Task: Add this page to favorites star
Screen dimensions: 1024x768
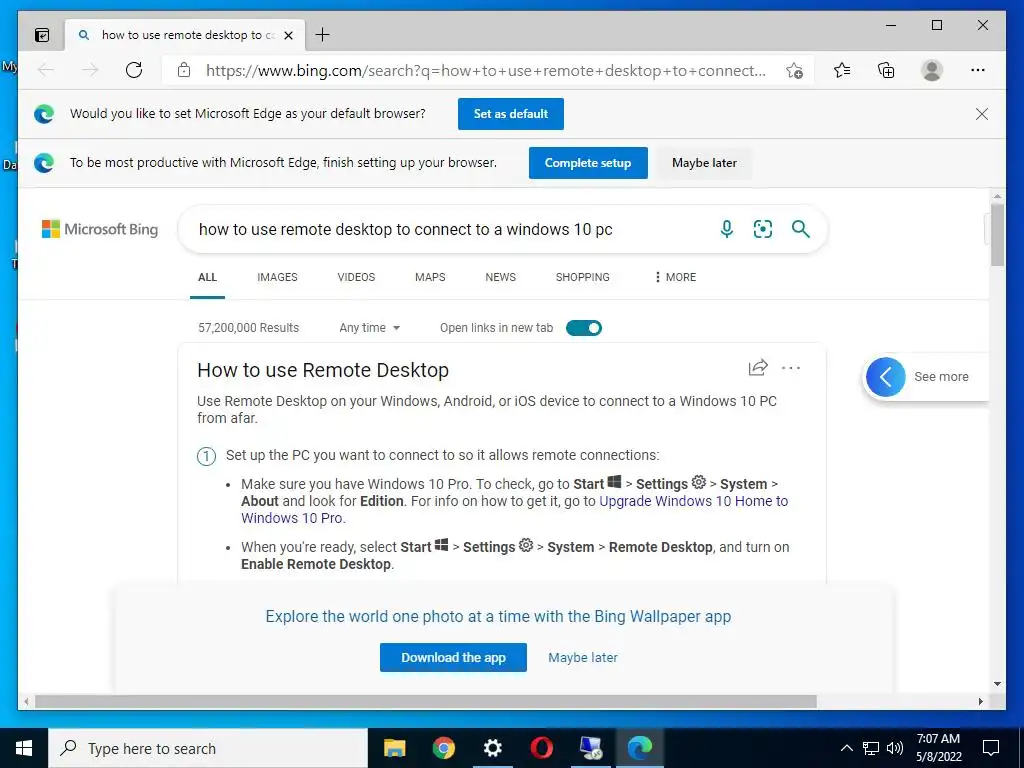Action: (x=794, y=71)
